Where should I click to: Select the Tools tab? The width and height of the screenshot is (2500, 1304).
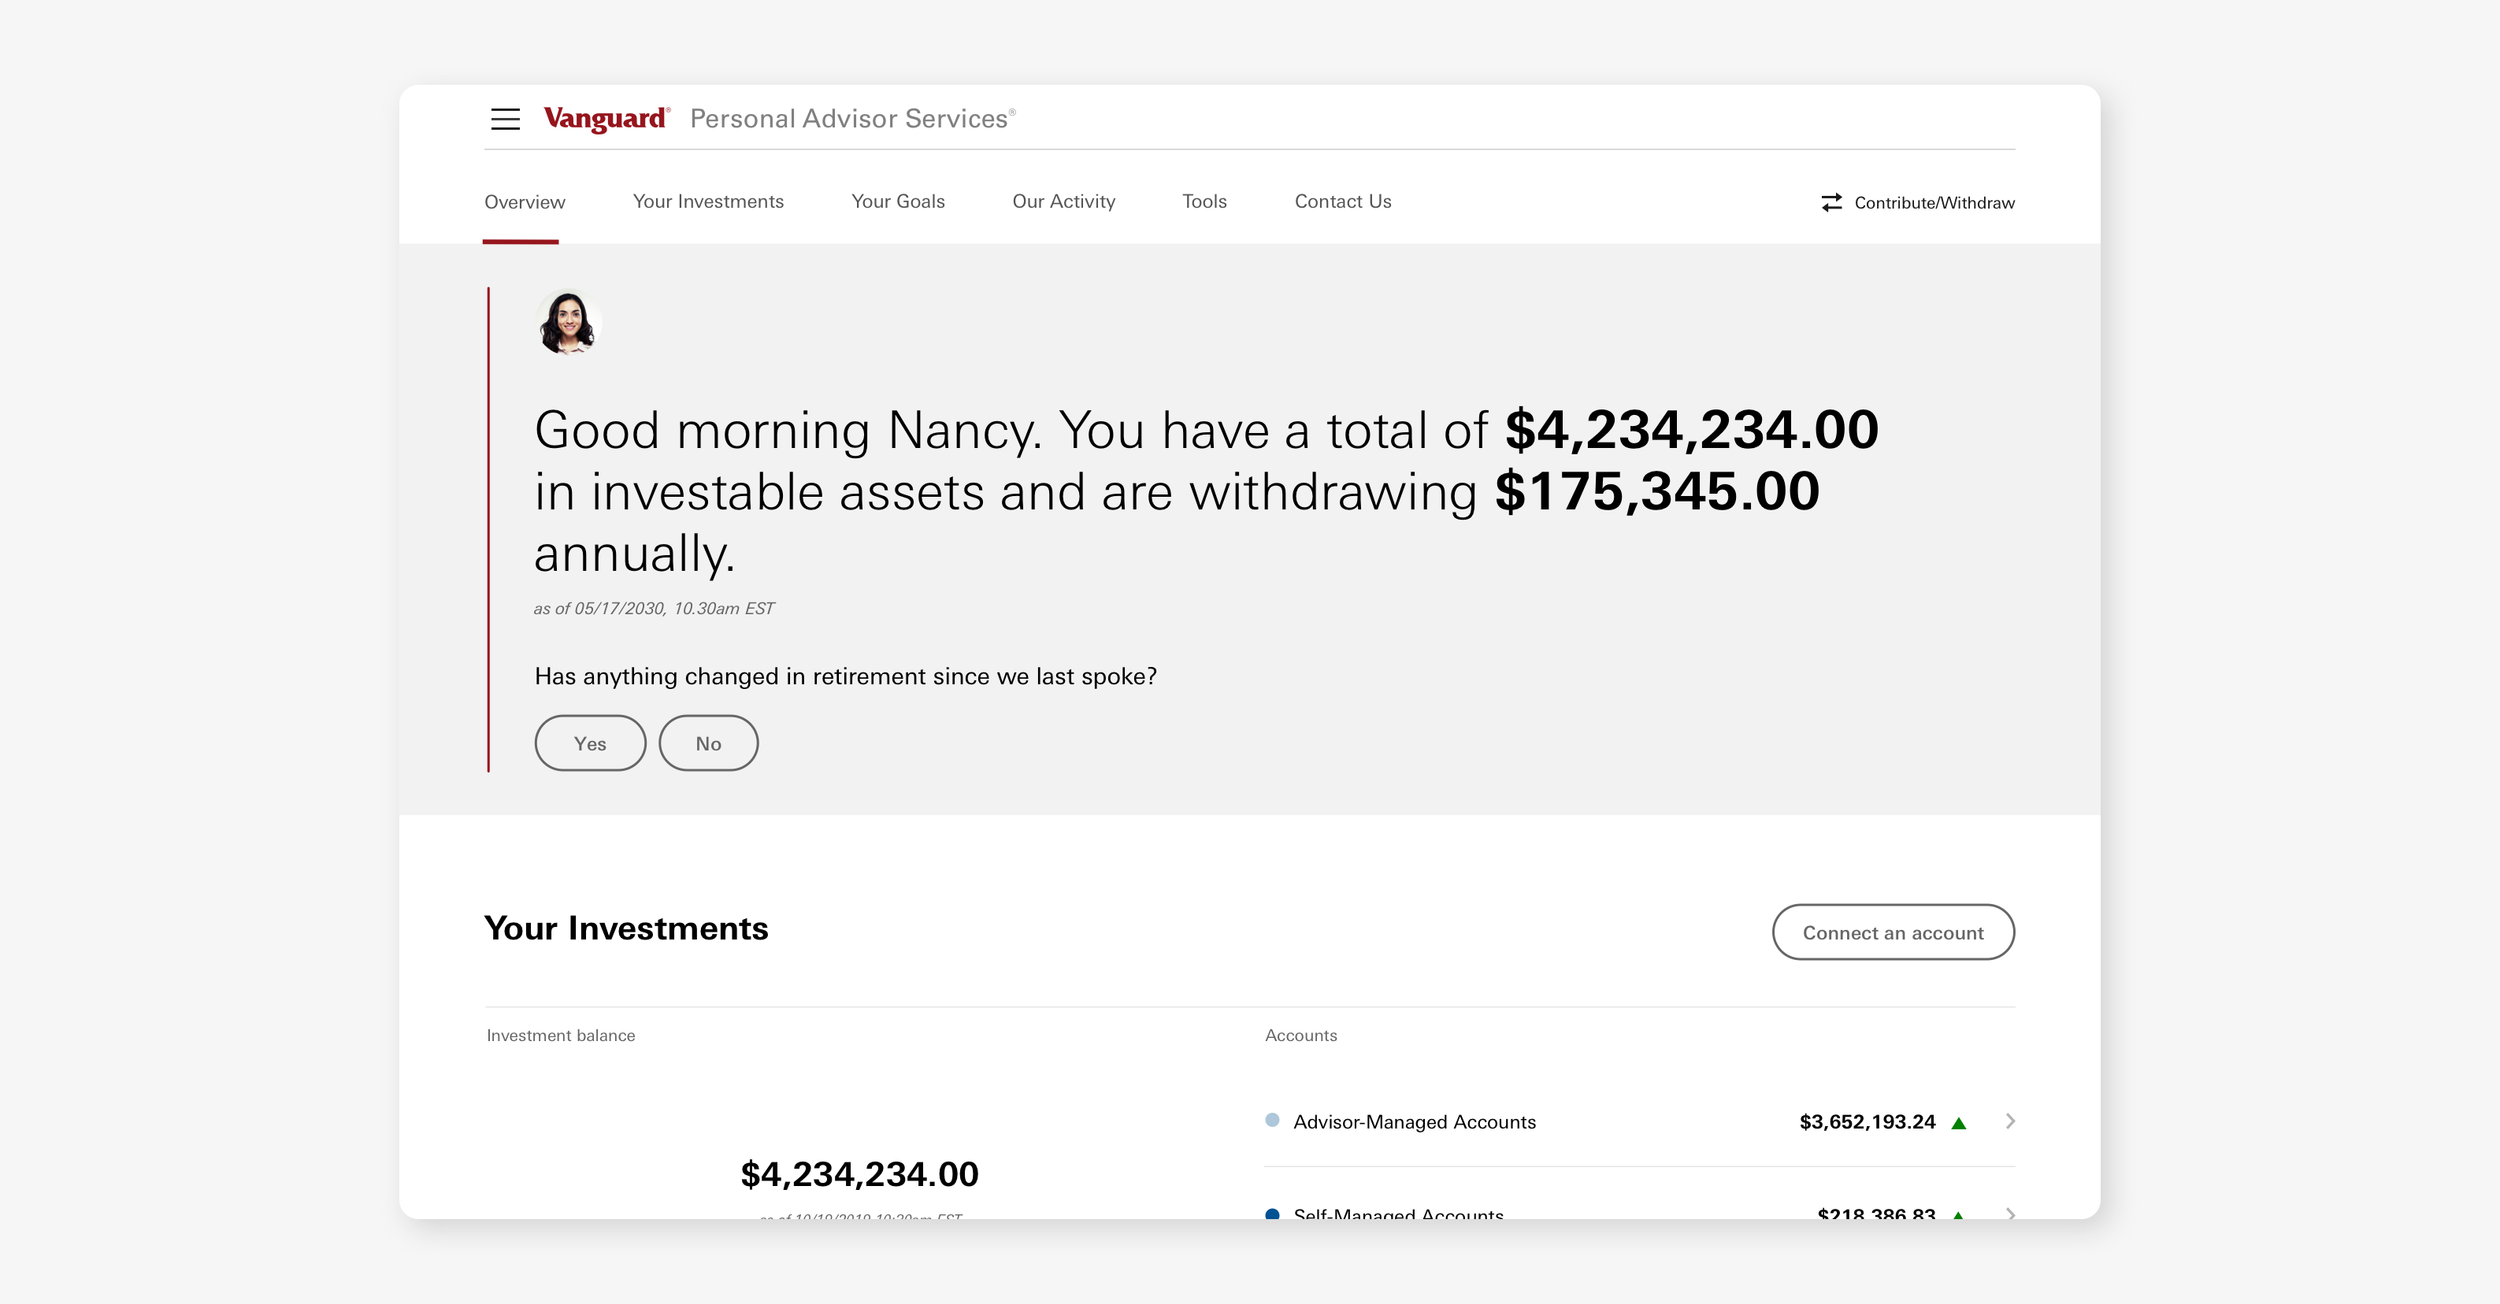tap(1204, 201)
